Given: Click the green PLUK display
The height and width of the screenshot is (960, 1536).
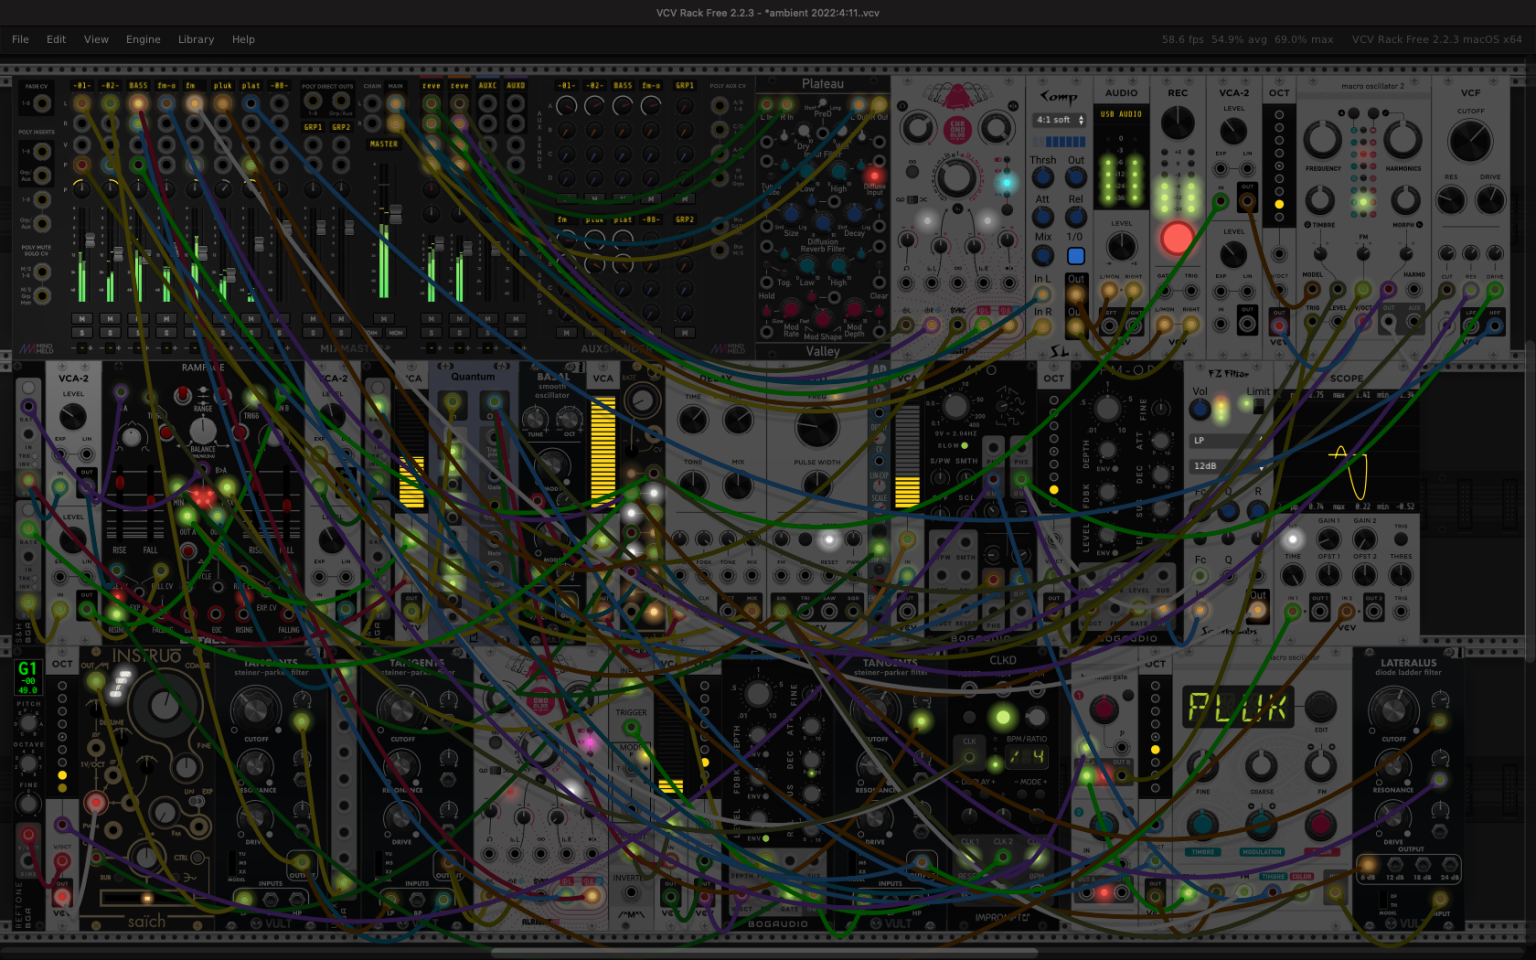Looking at the screenshot, I should click(x=1238, y=707).
